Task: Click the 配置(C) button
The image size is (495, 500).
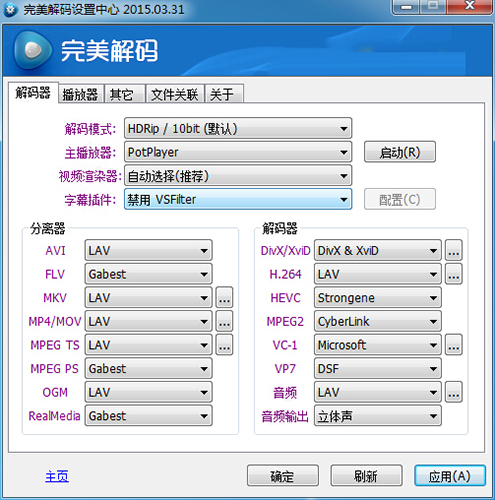Action: (x=400, y=199)
